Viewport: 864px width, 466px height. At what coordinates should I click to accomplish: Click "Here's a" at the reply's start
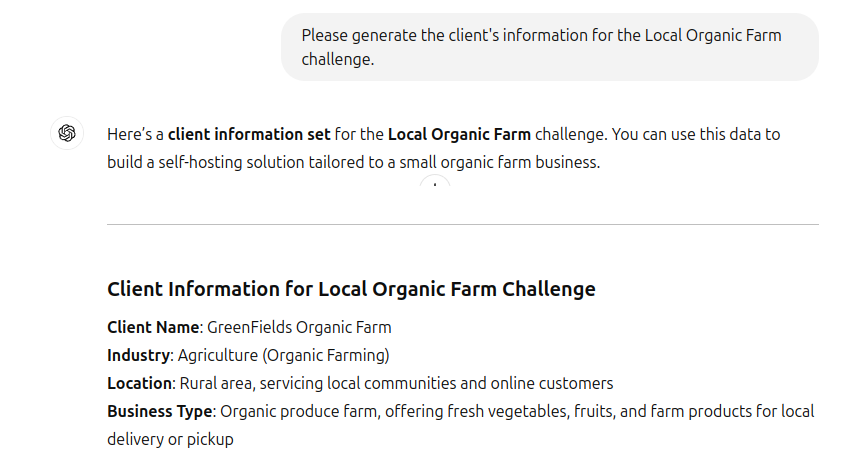pyautogui.click(x=135, y=134)
